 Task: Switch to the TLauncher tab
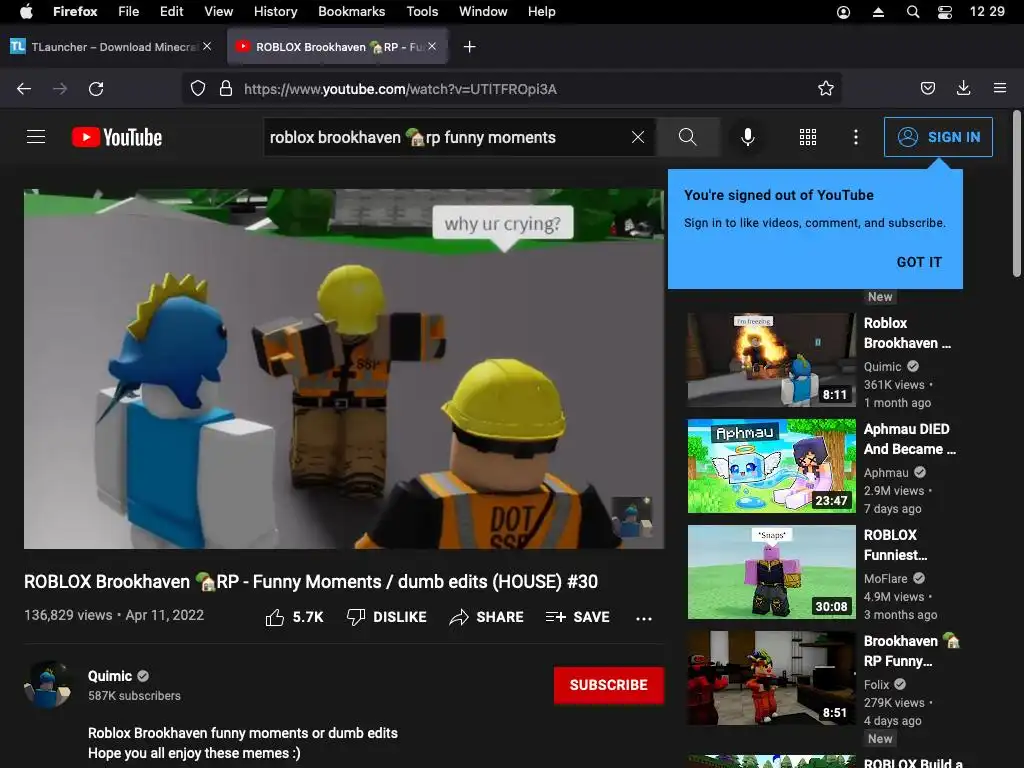(x=110, y=46)
